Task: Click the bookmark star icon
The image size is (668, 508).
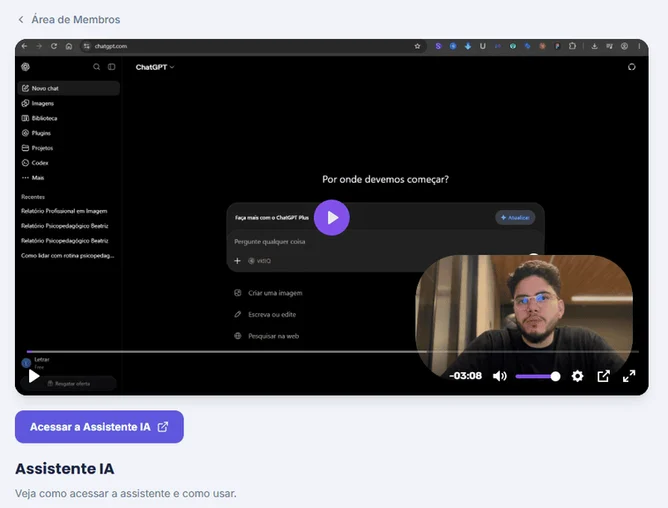Action: 418,46
